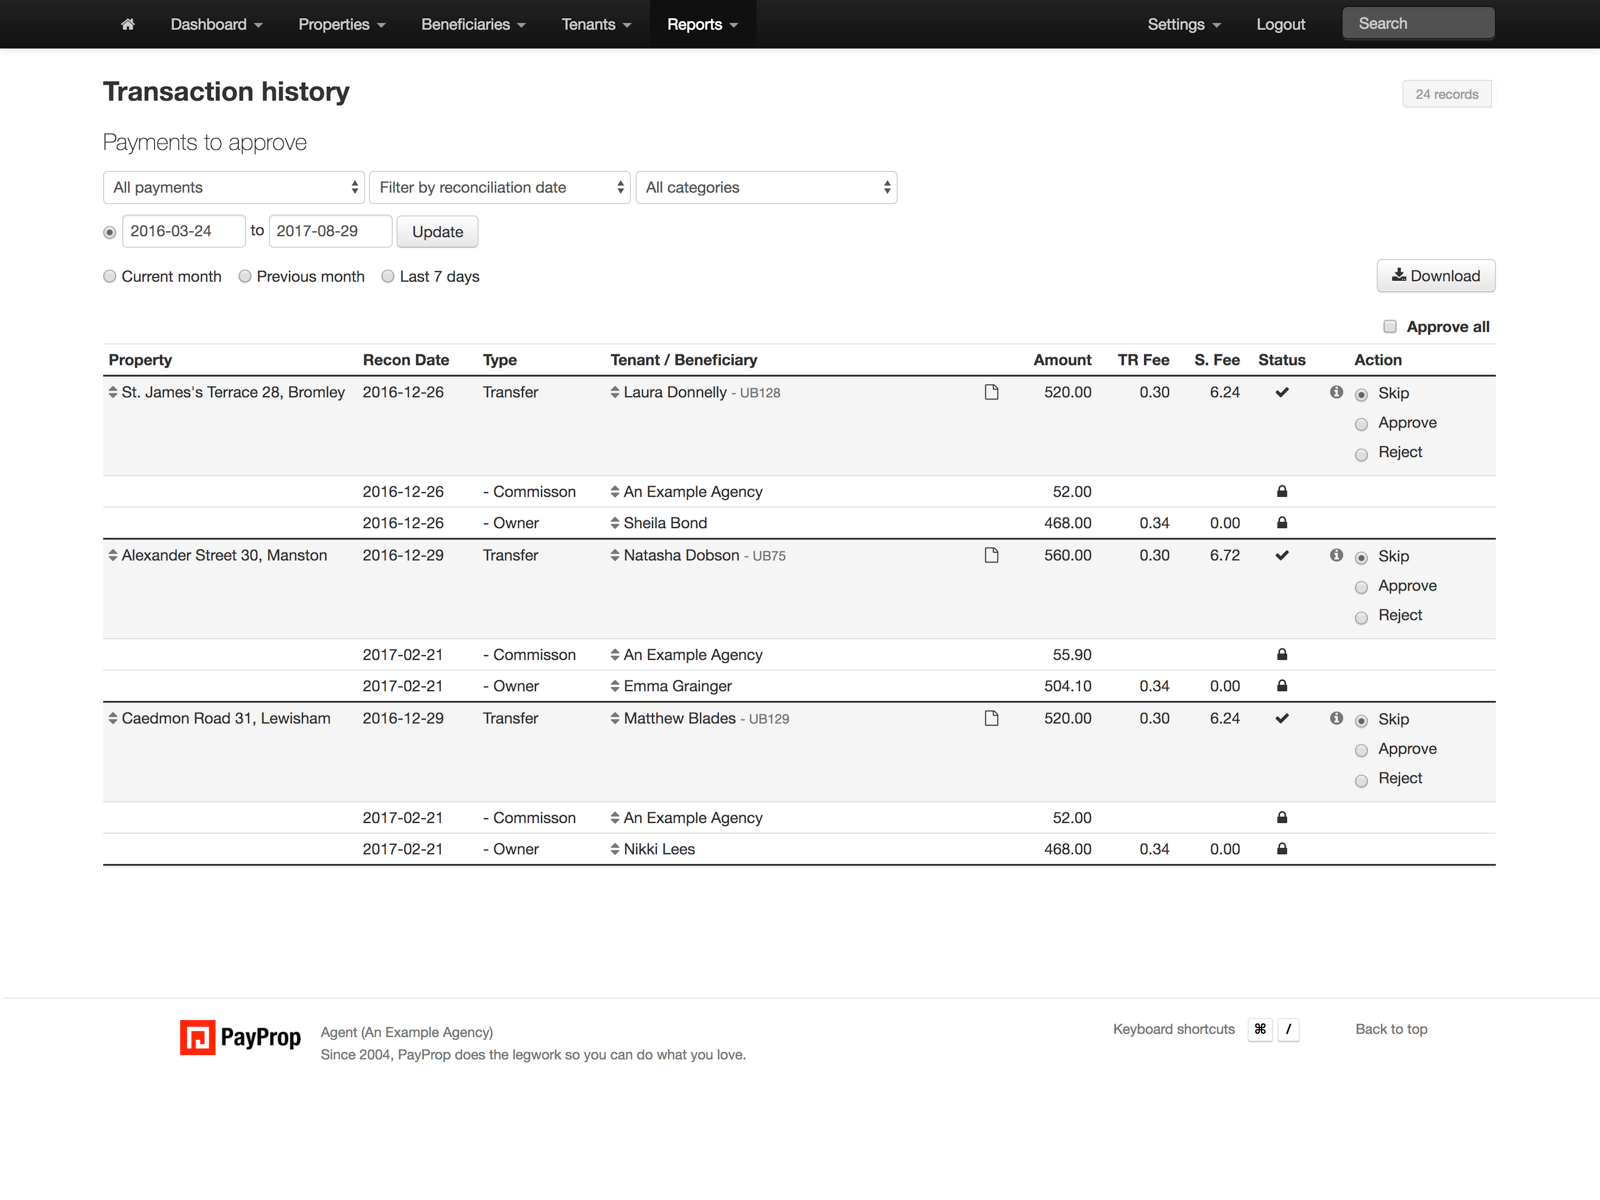Select Previous month radio option
The image size is (1600, 1200).
[x=245, y=276]
